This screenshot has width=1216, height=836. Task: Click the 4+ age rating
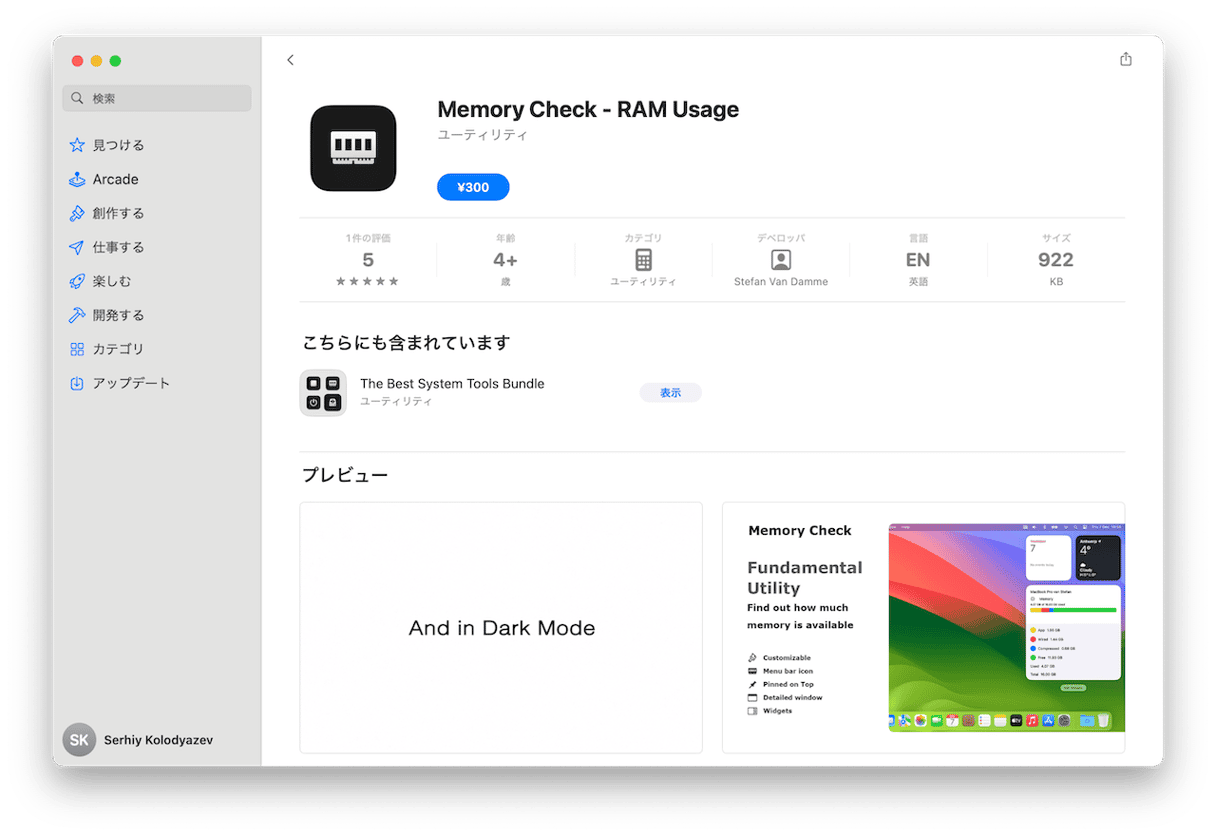[x=505, y=260]
